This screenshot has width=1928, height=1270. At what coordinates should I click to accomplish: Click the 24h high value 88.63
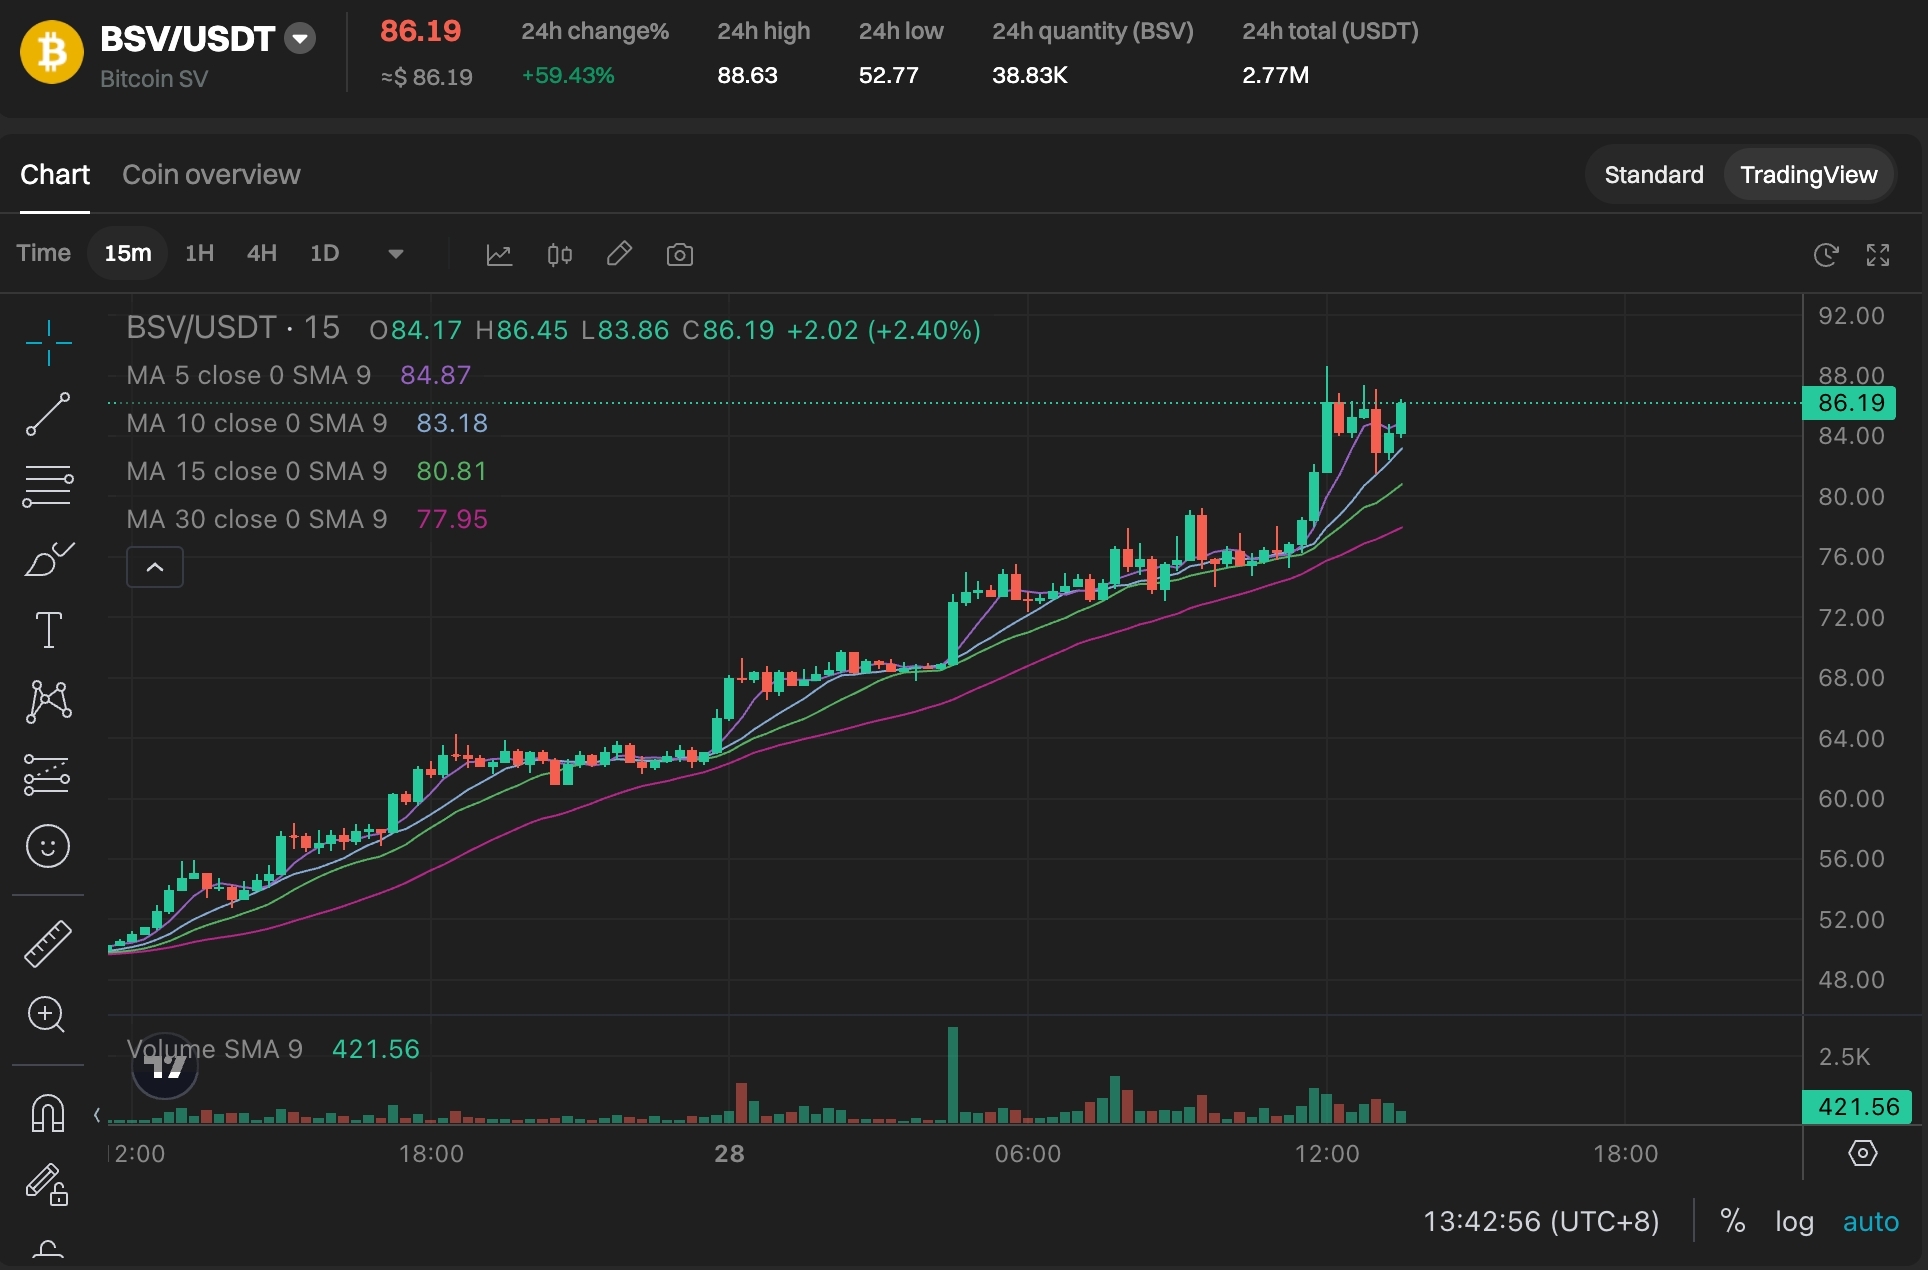[747, 75]
